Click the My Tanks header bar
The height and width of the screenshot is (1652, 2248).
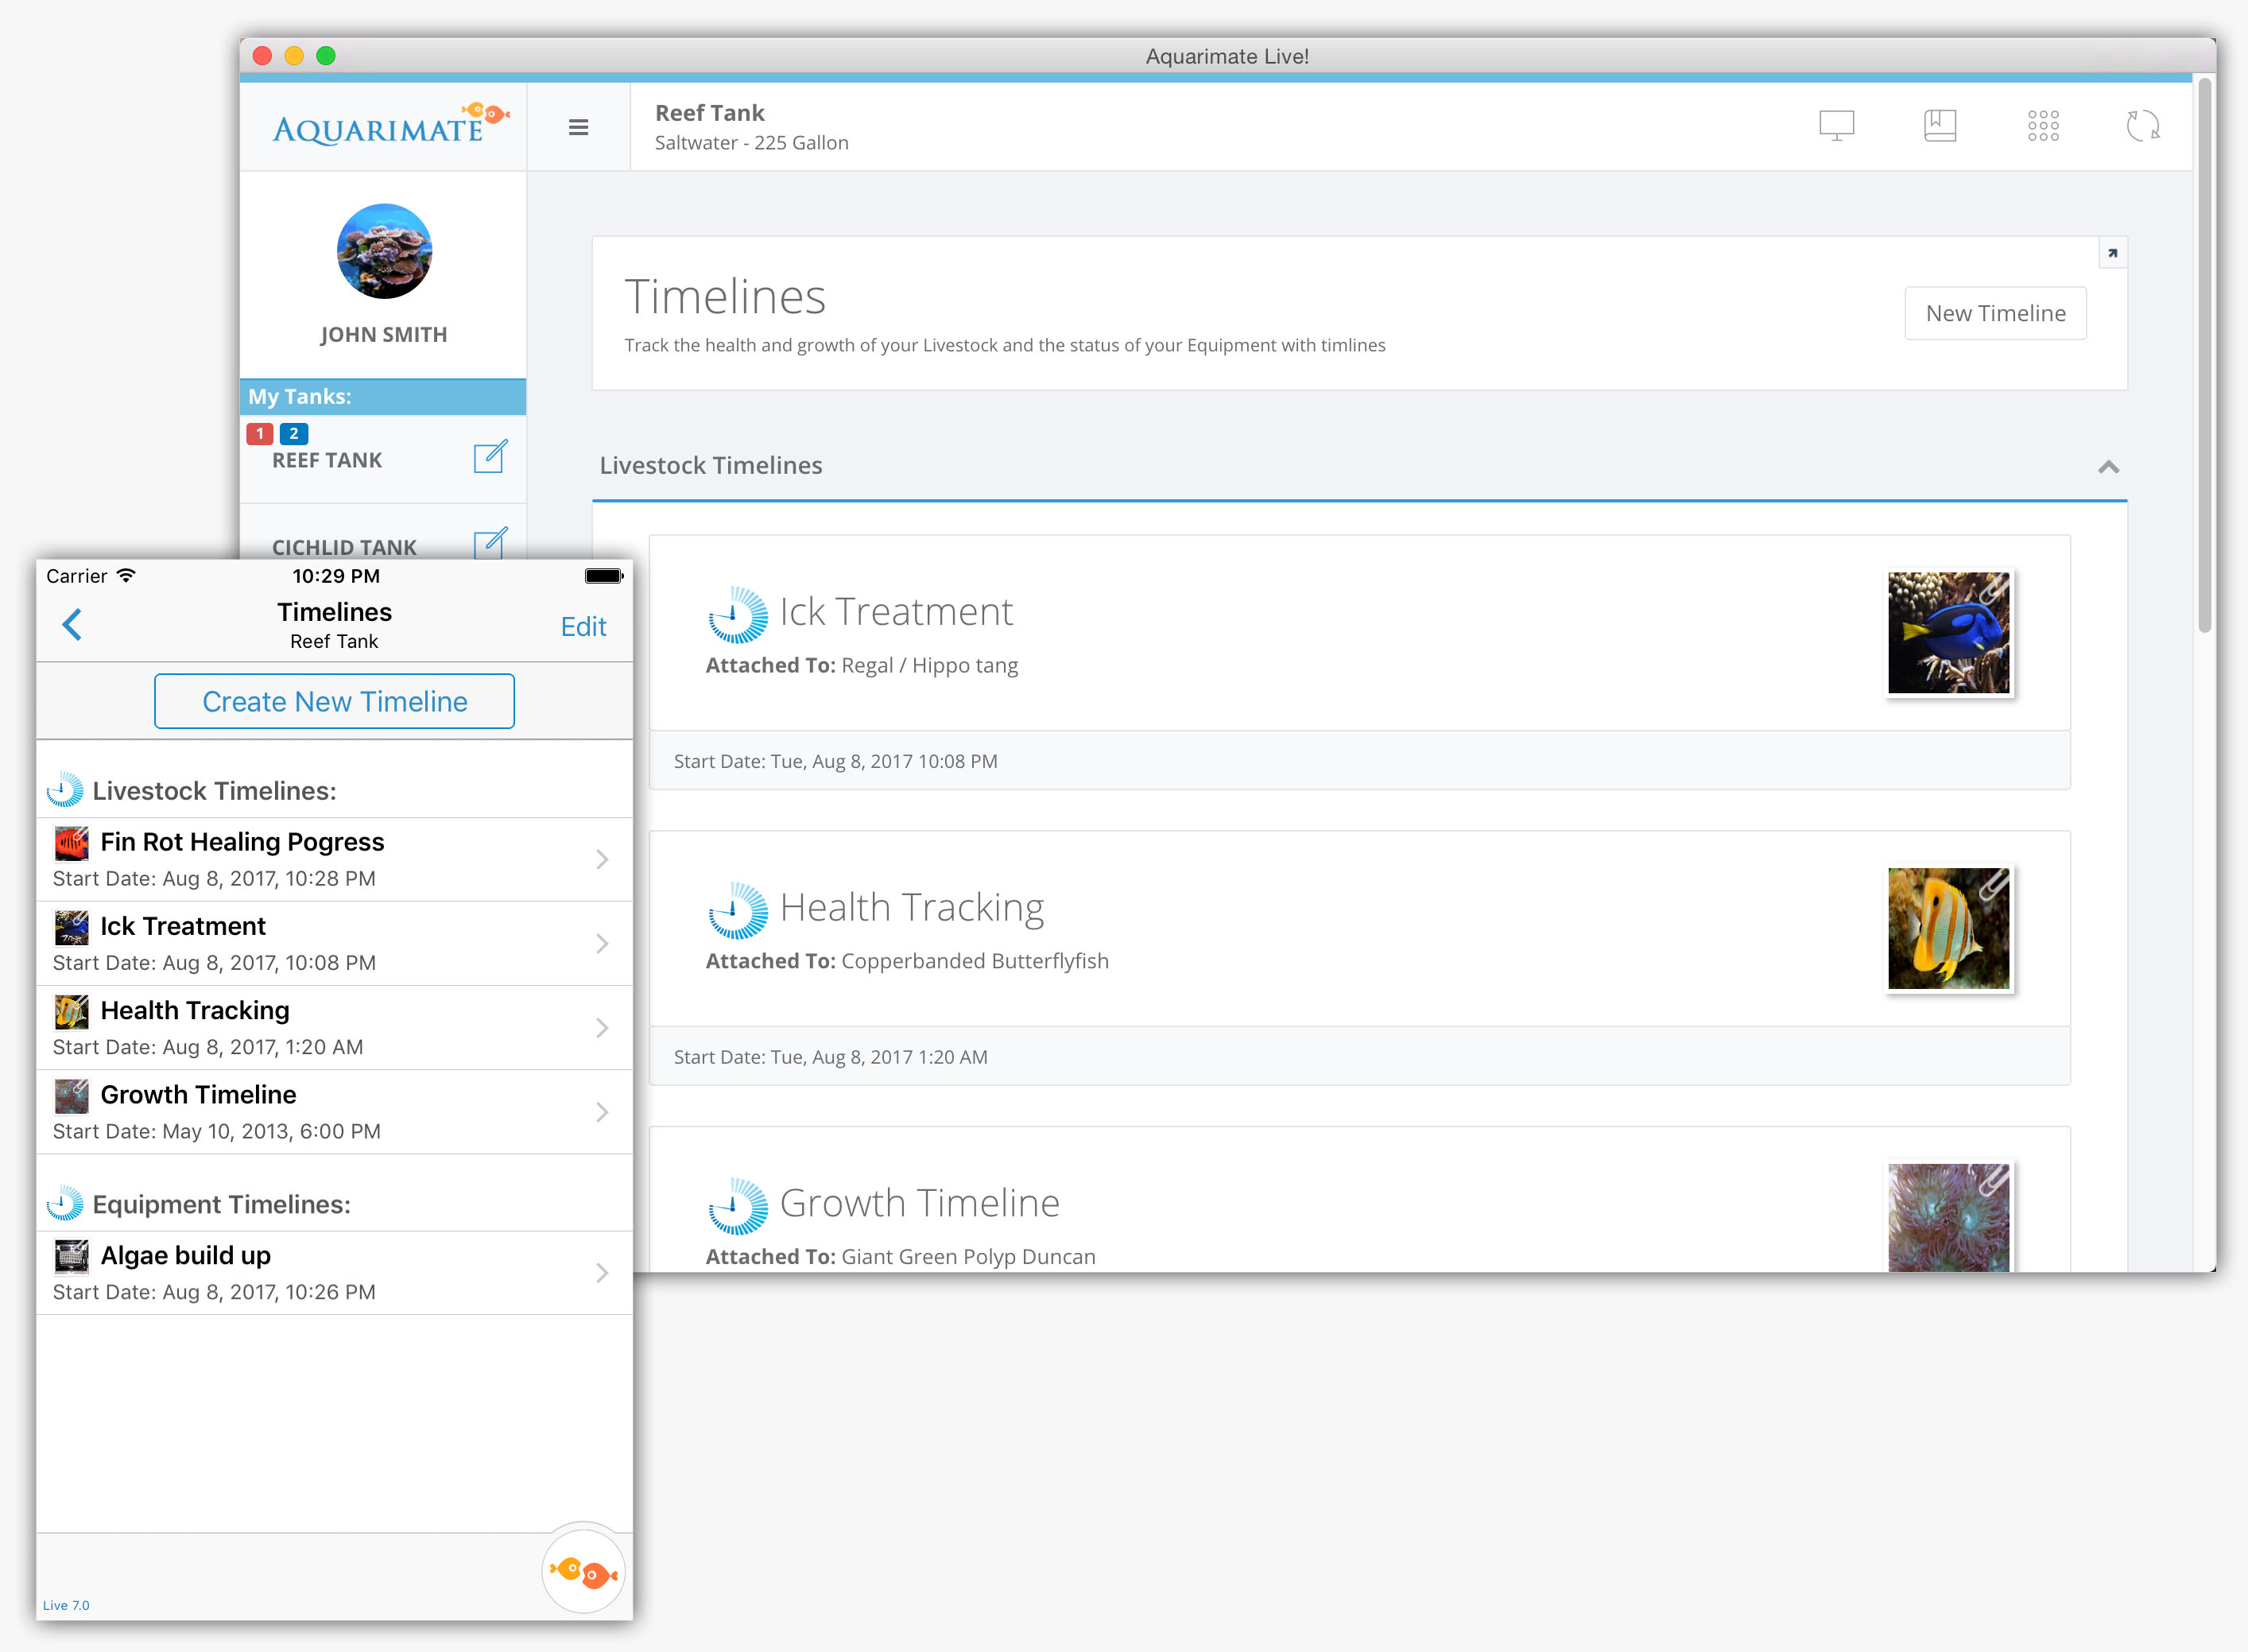[x=383, y=396]
